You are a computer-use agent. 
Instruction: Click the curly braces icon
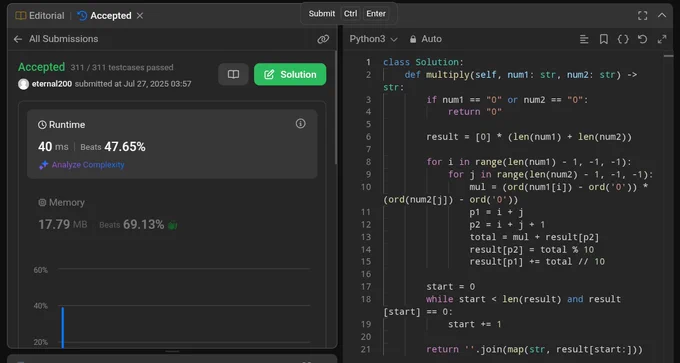coord(623,39)
